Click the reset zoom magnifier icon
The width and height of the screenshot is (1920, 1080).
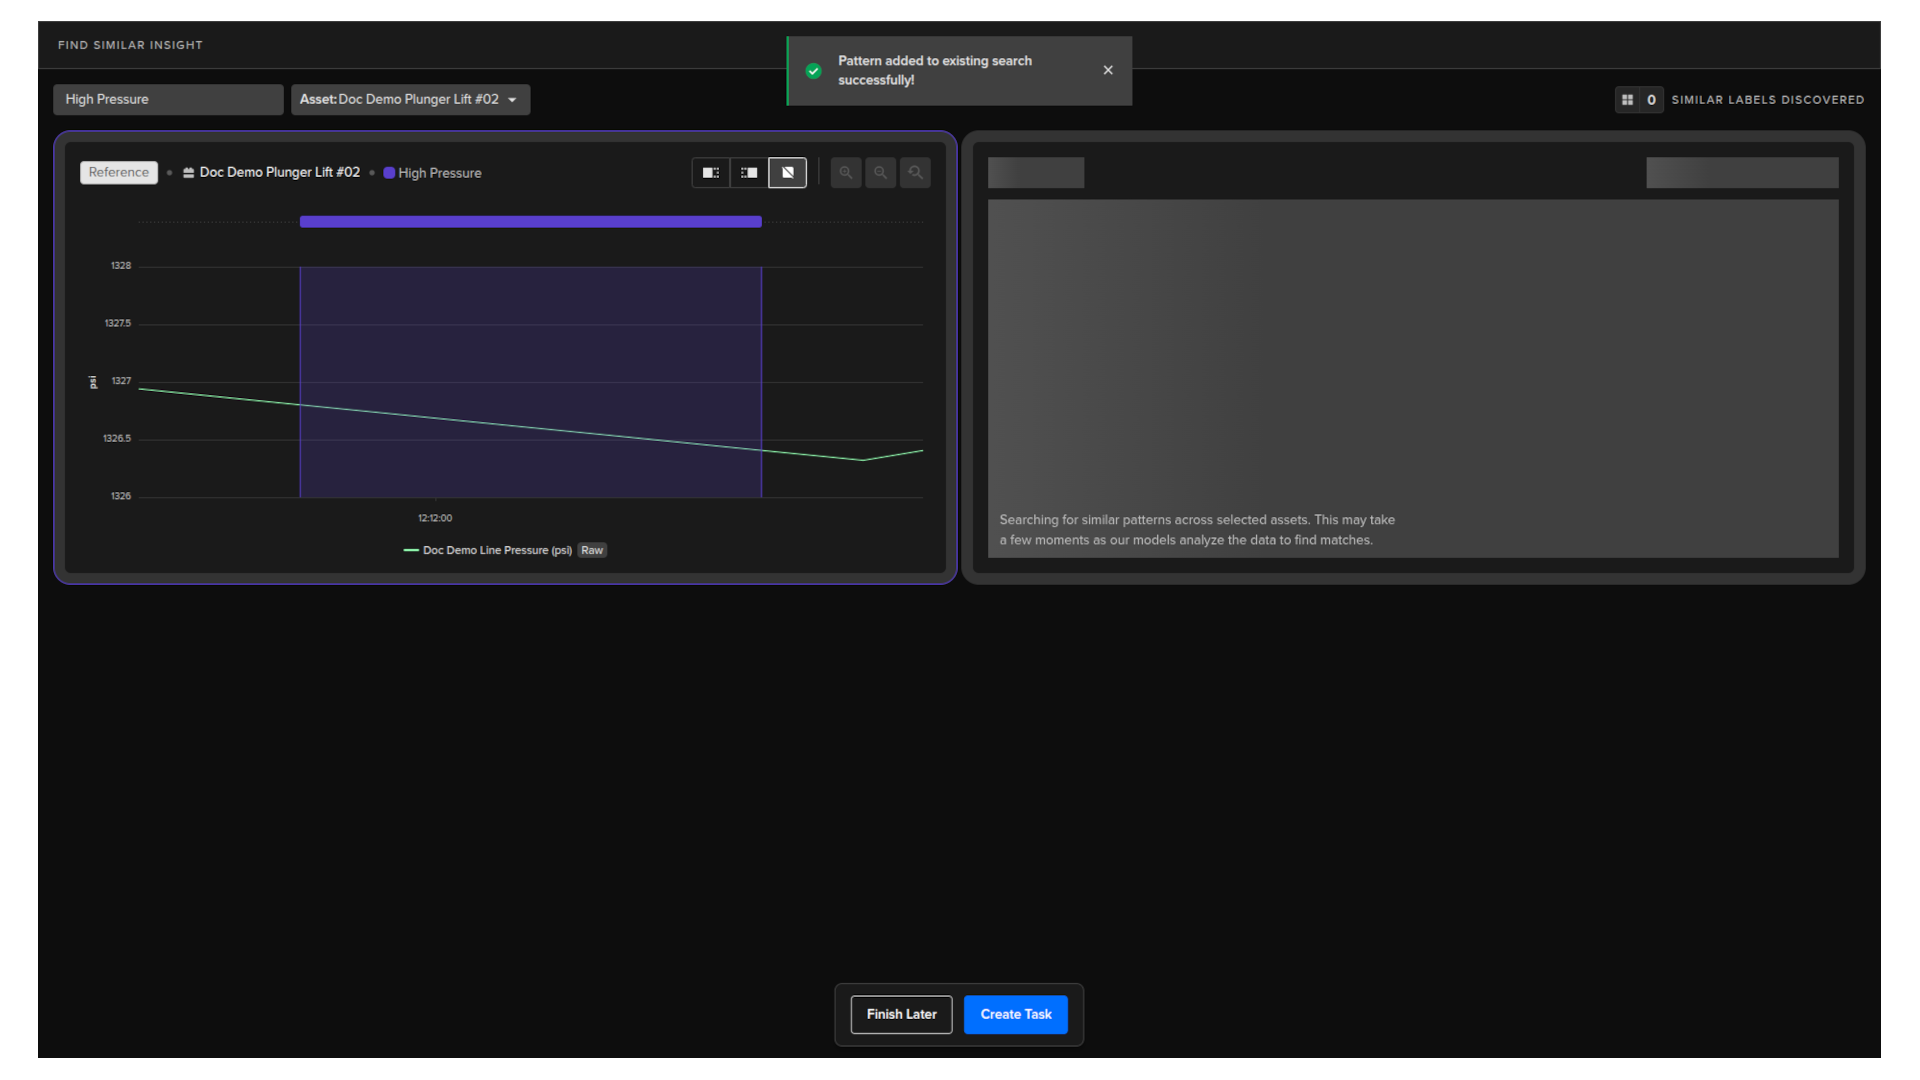pyautogui.click(x=915, y=172)
